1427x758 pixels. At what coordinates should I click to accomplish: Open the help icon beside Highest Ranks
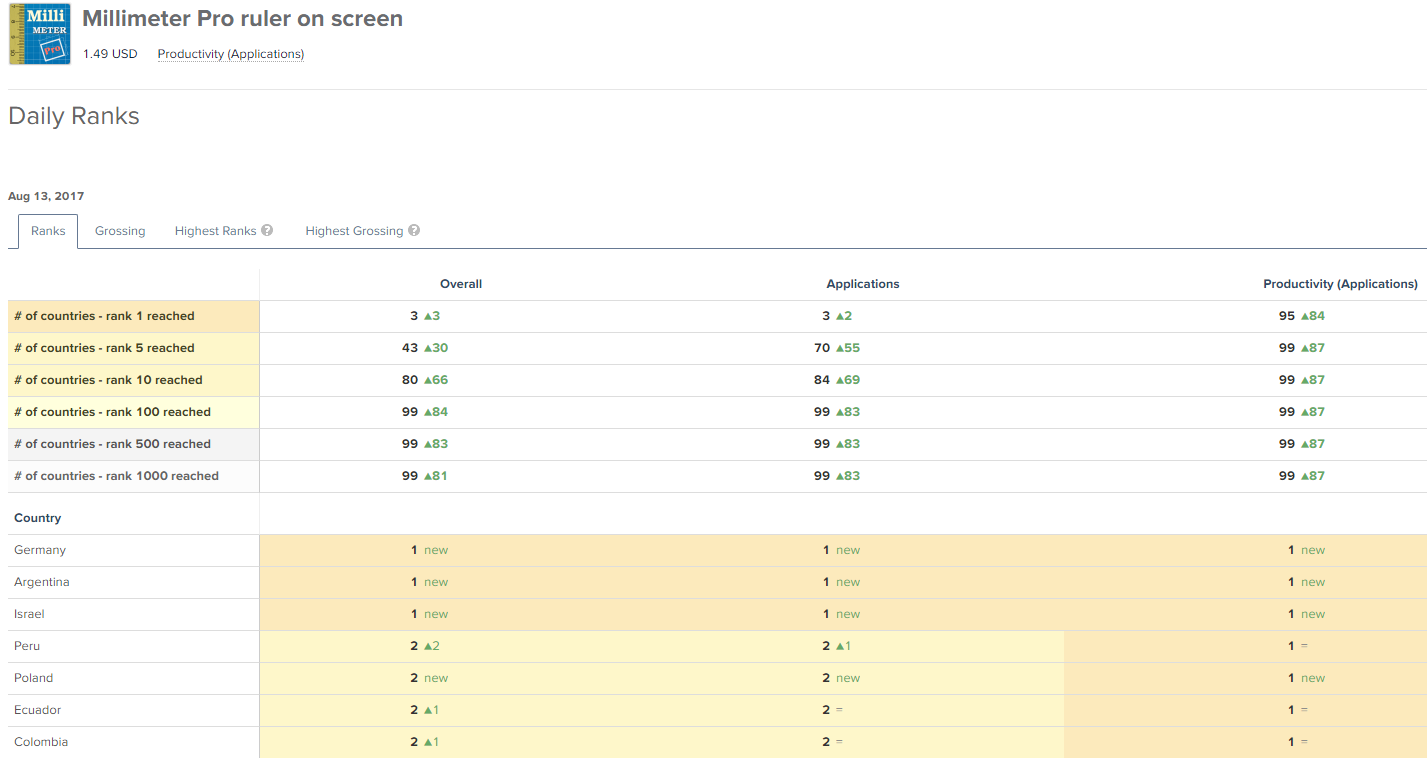(x=267, y=230)
